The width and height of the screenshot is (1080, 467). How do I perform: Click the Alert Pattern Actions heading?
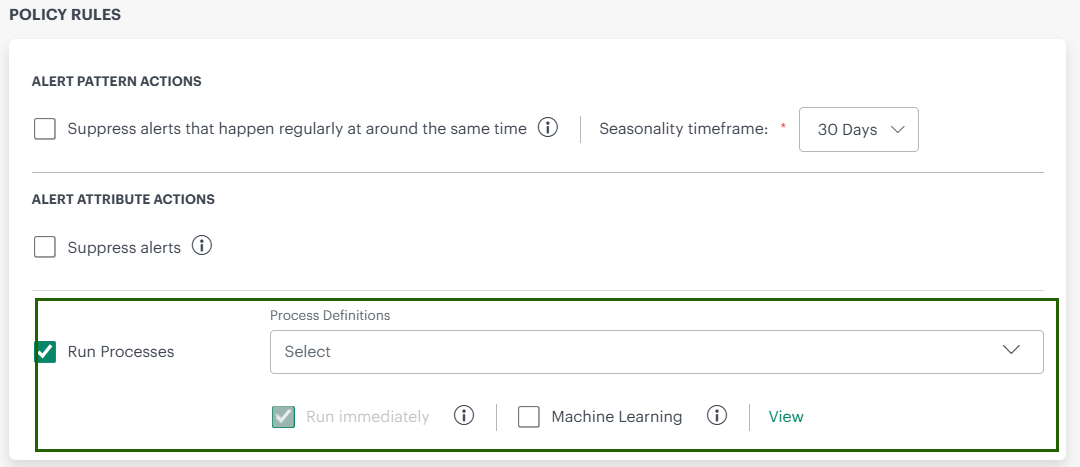tap(117, 81)
